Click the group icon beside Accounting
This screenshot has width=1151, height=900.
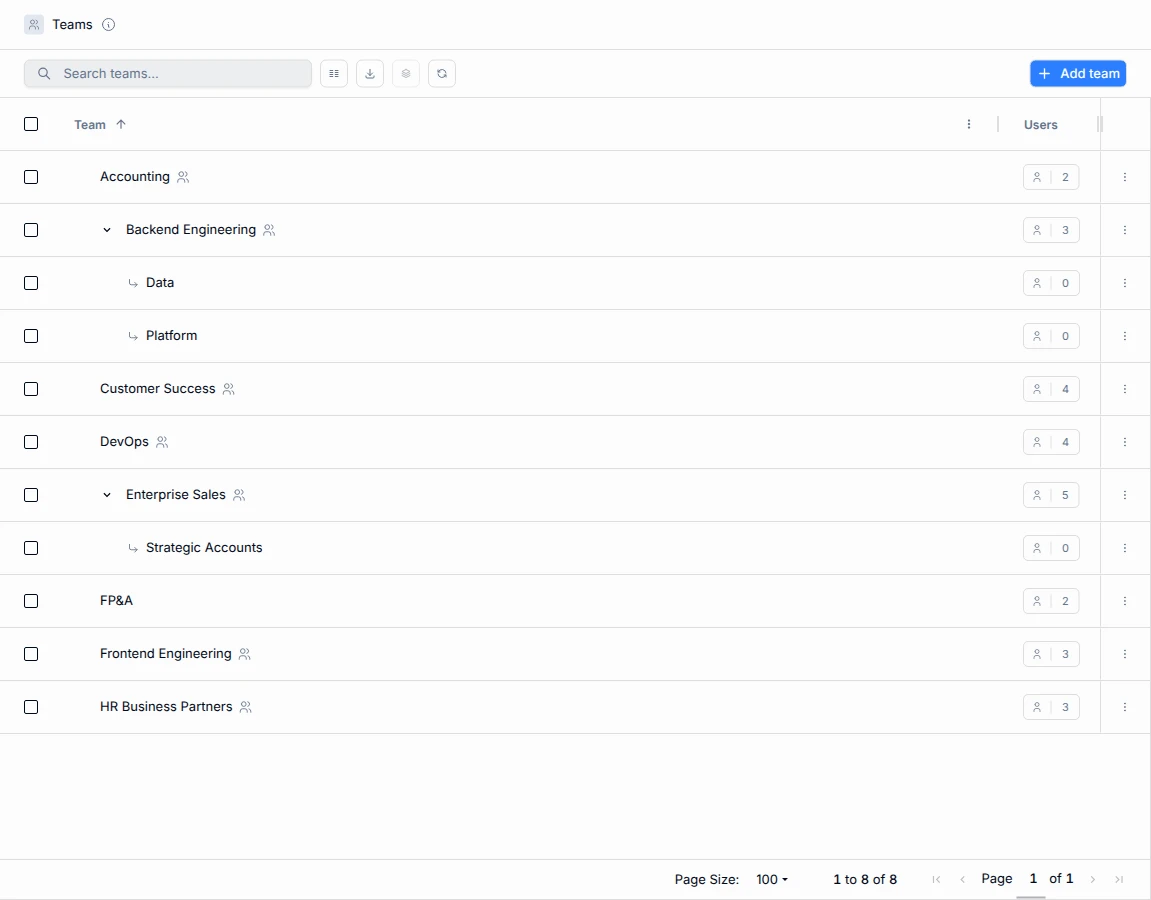(x=184, y=177)
